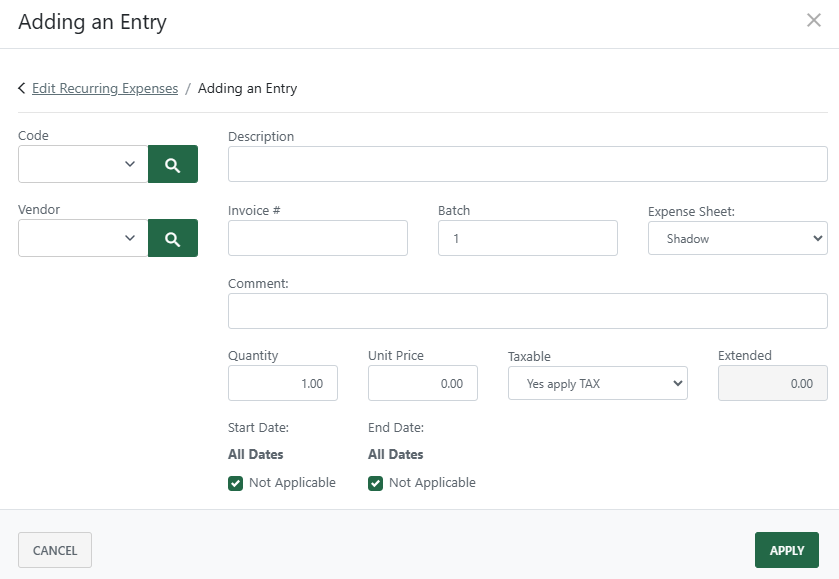Select the Batch field containing 1
839x579 pixels.
527,238
